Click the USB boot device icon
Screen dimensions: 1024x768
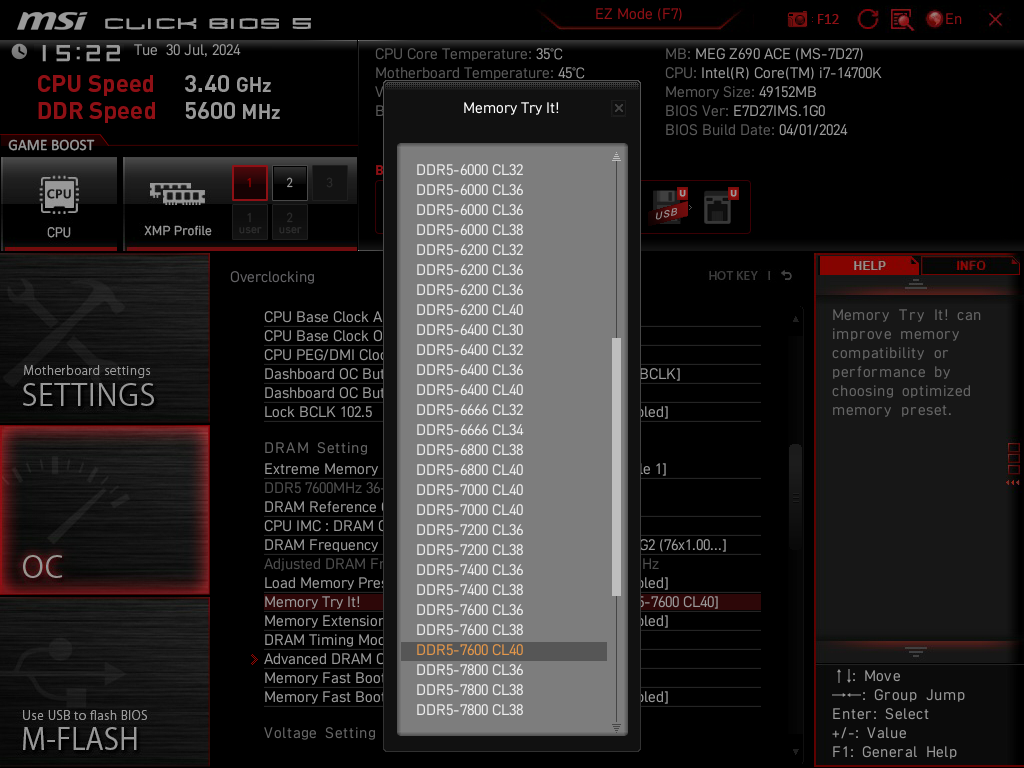tap(669, 206)
